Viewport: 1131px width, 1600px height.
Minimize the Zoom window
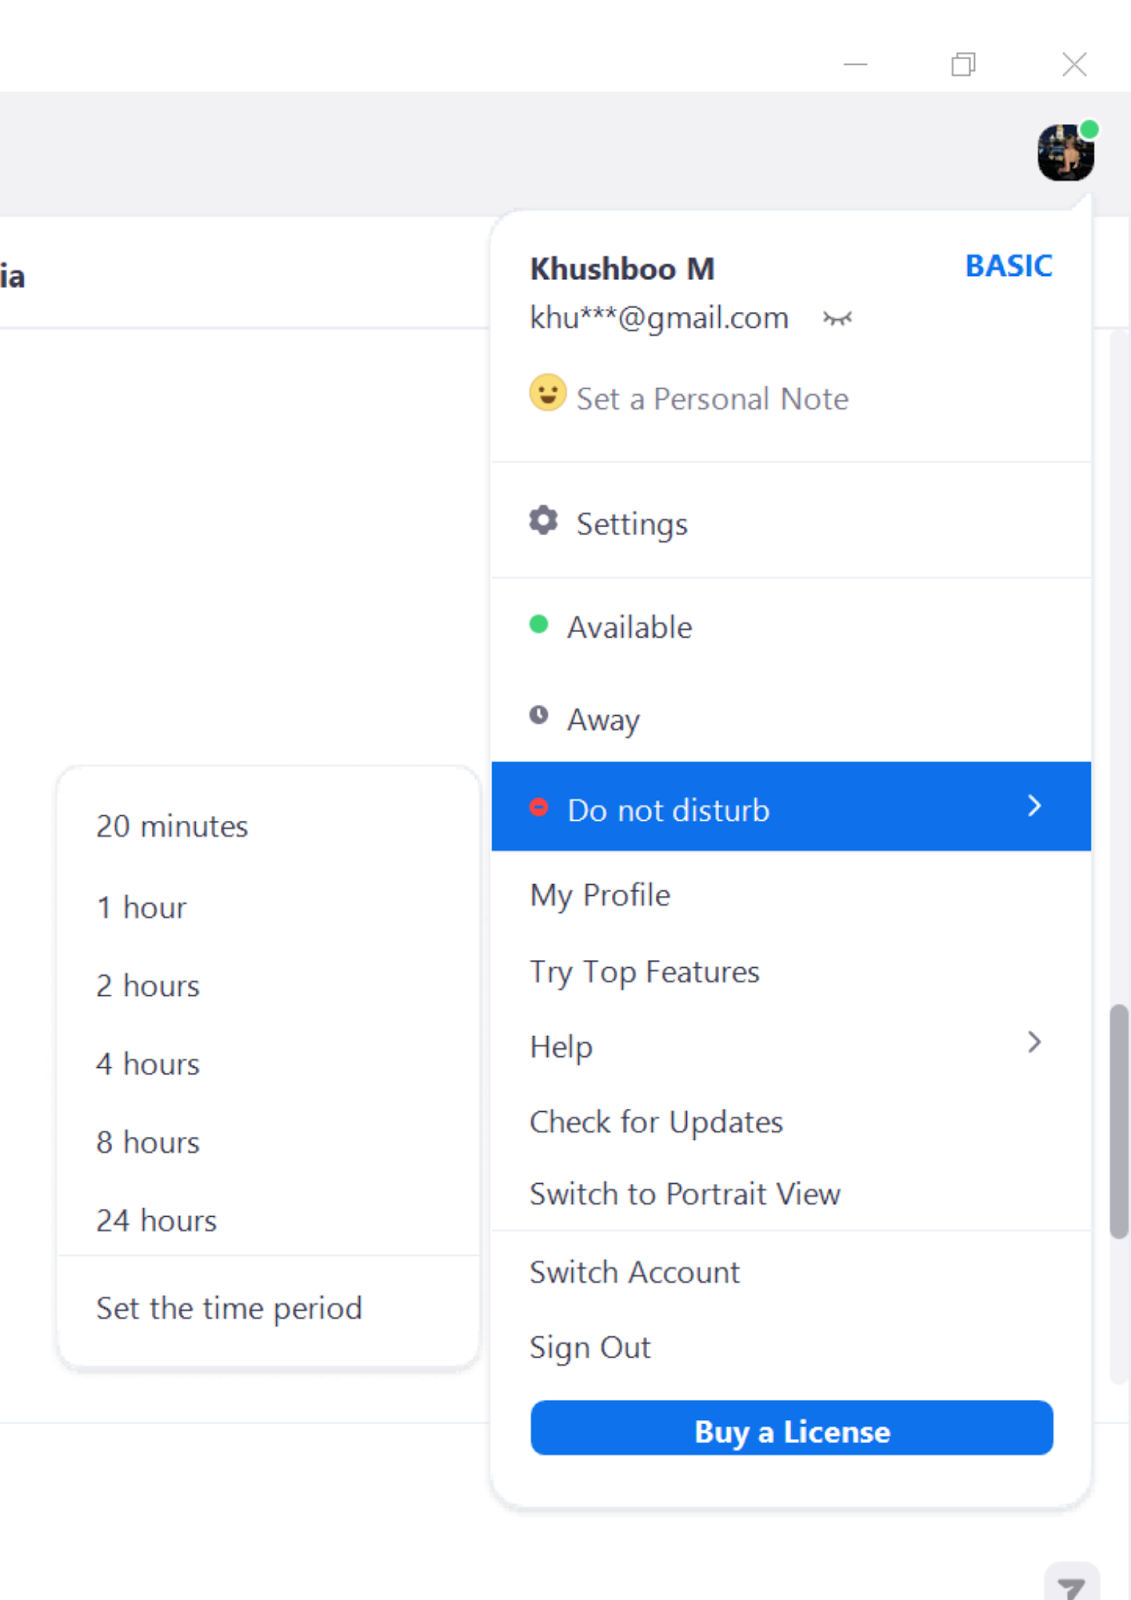pos(855,64)
